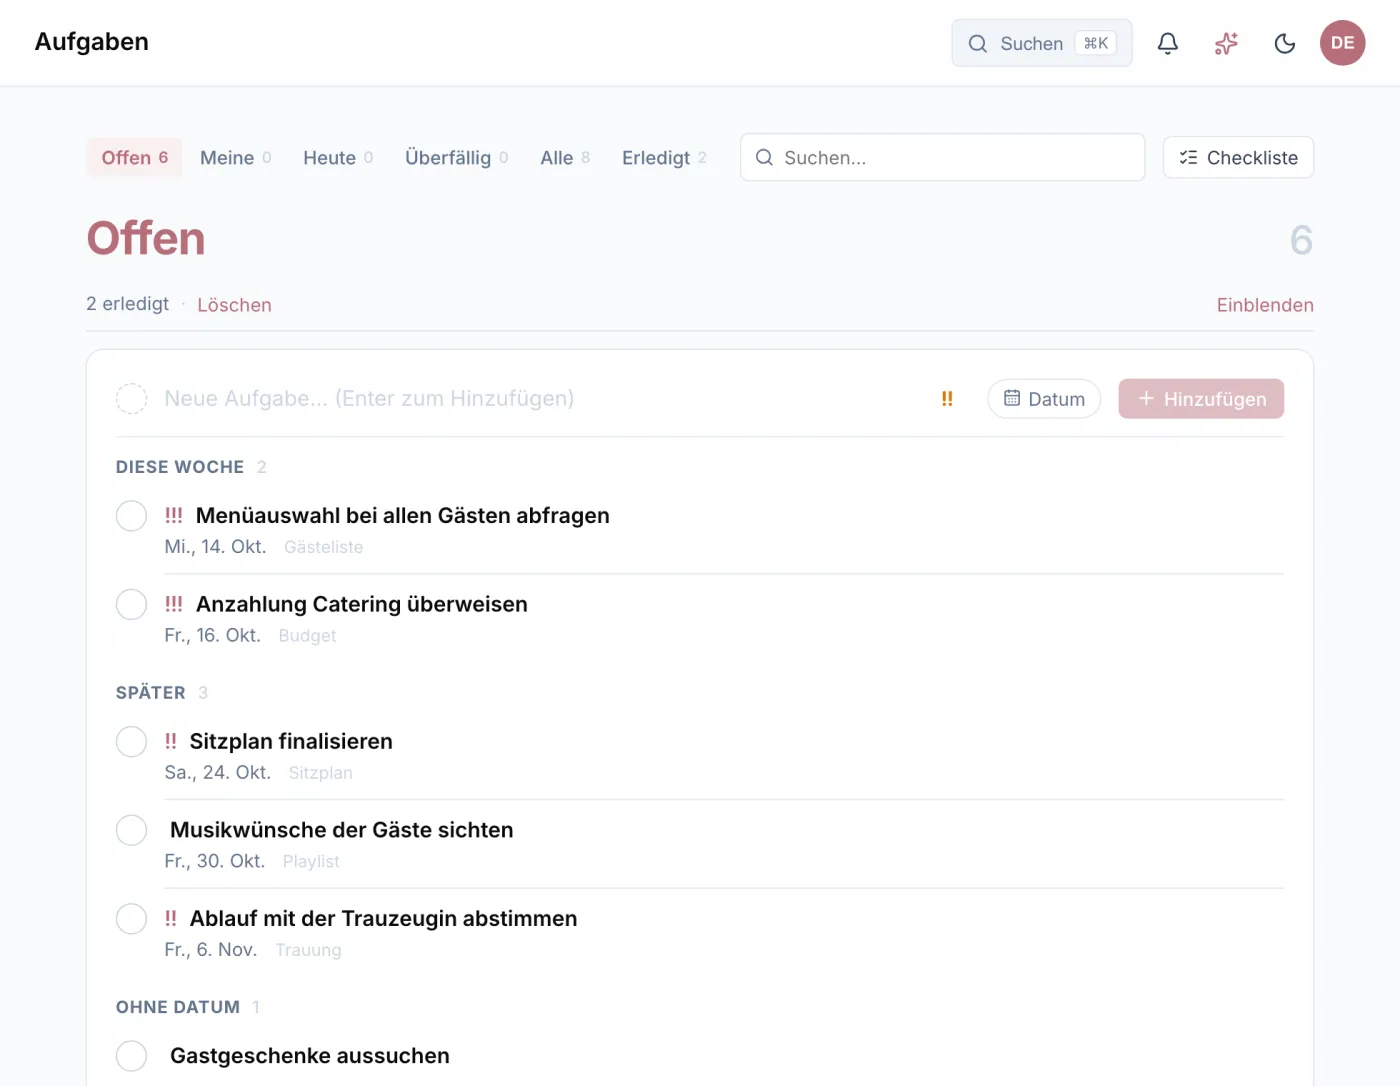
Task: Click the 'Fr., 6. Nov.' due date
Action: [211, 950]
